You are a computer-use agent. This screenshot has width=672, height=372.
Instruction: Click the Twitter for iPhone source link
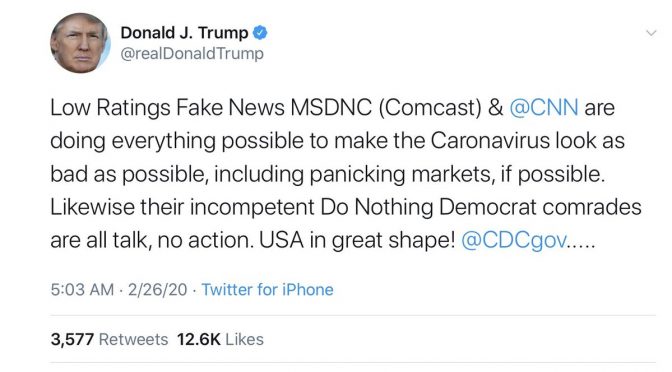267,290
